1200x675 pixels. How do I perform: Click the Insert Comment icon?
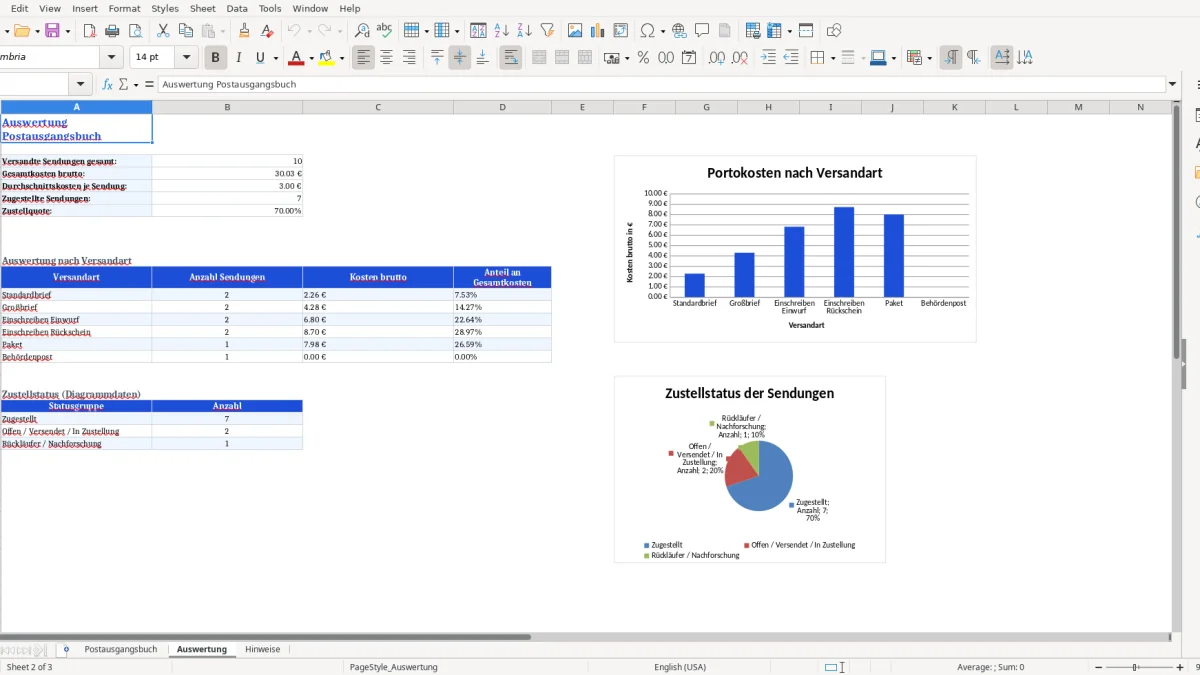[703, 31]
